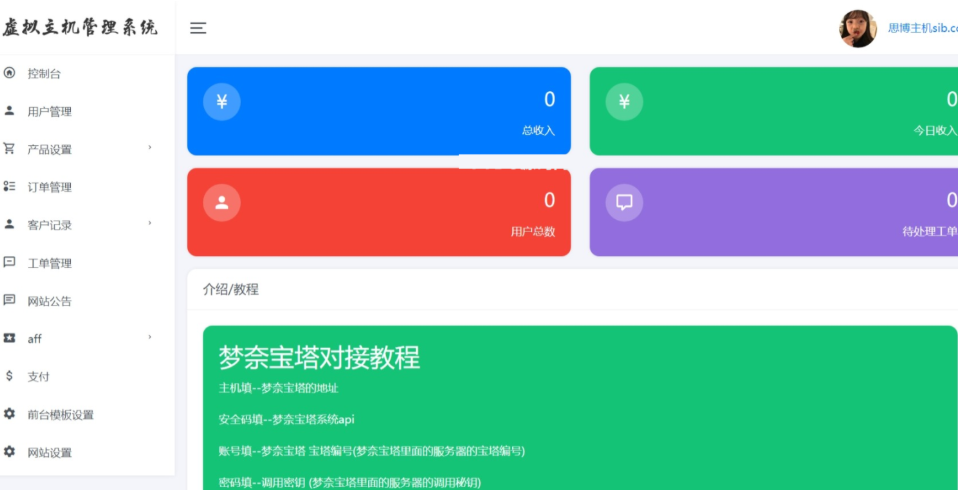Click the 订单管理 list icon
The image size is (958, 490).
[x=9, y=186]
